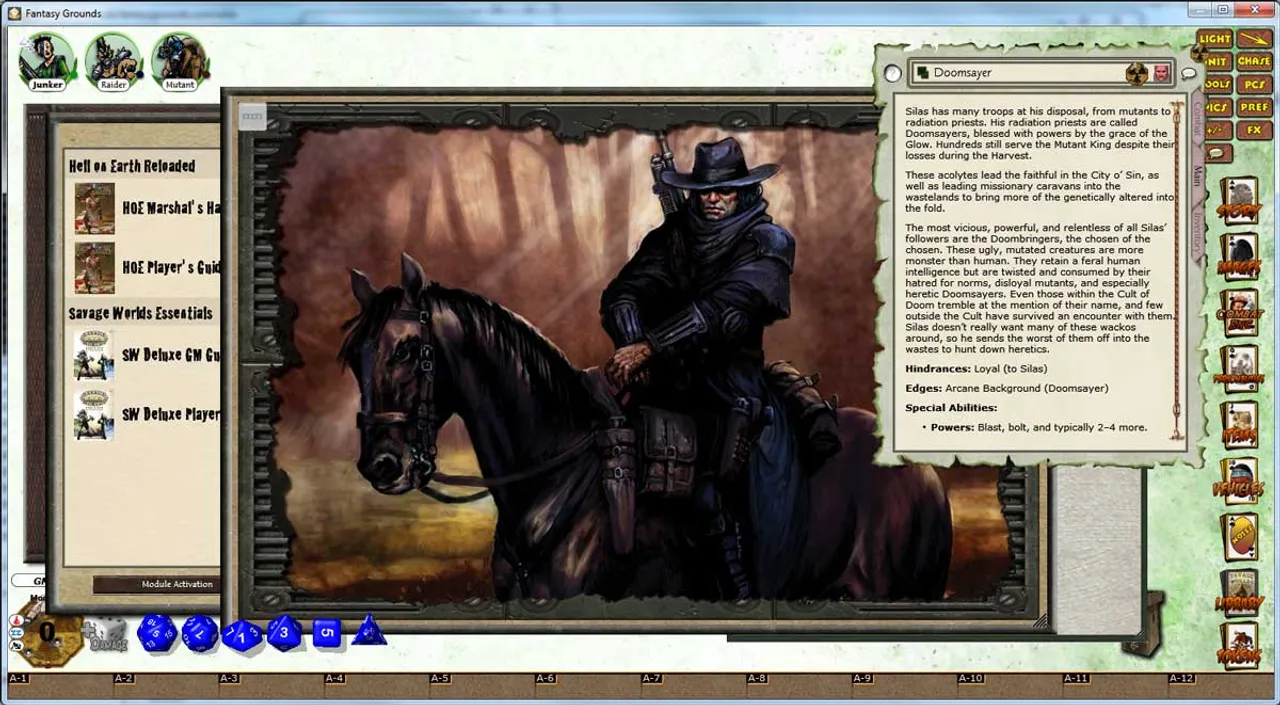Image resolution: width=1280 pixels, height=705 pixels.
Task: Select the HOE Player's Guide module
Action: point(146,267)
